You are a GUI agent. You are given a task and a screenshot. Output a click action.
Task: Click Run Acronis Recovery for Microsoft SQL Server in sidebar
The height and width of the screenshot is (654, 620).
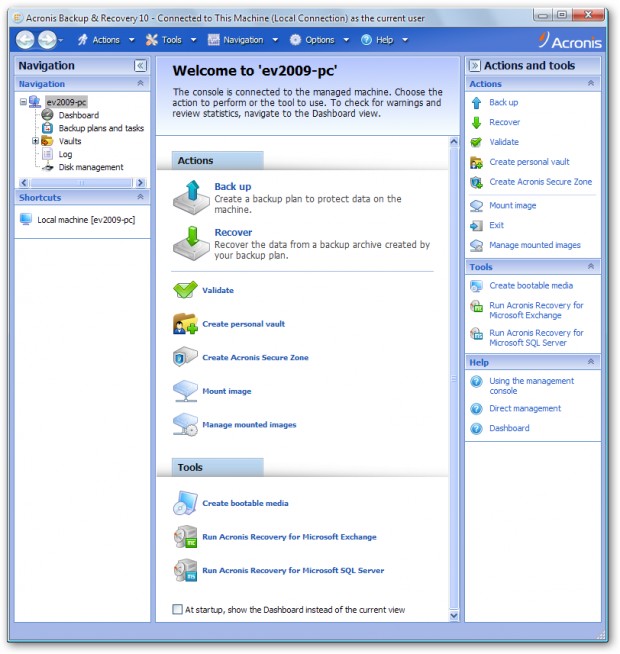coord(536,338)
